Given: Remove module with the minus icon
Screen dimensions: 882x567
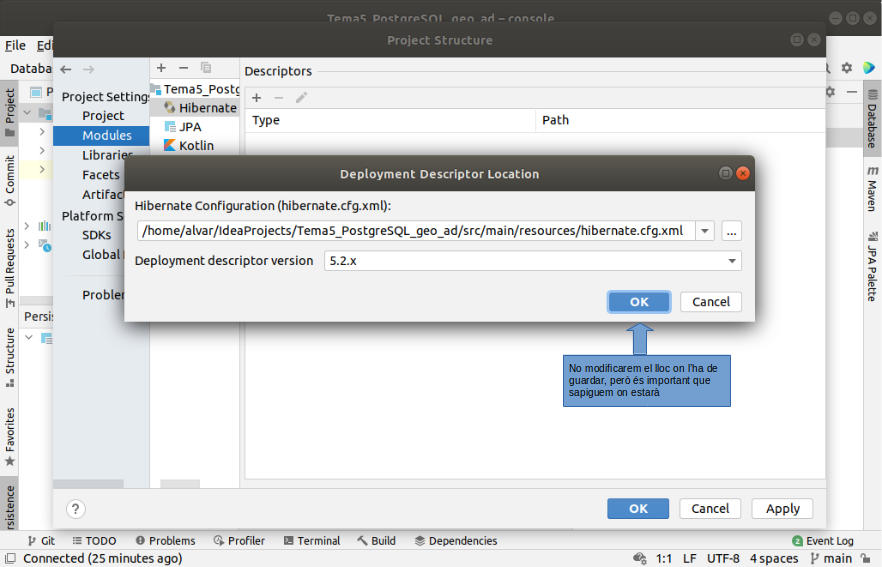Looking at the screenshot, I should tap(183, 68).
